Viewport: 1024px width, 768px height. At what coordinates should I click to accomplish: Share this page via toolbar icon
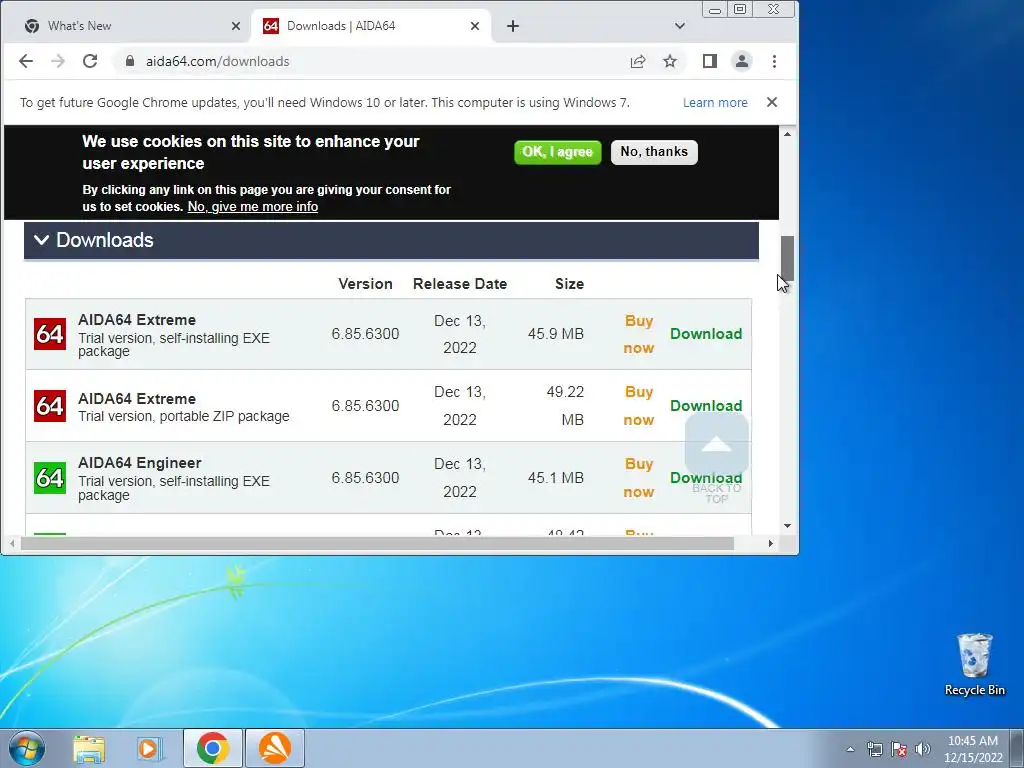[638, 61]
